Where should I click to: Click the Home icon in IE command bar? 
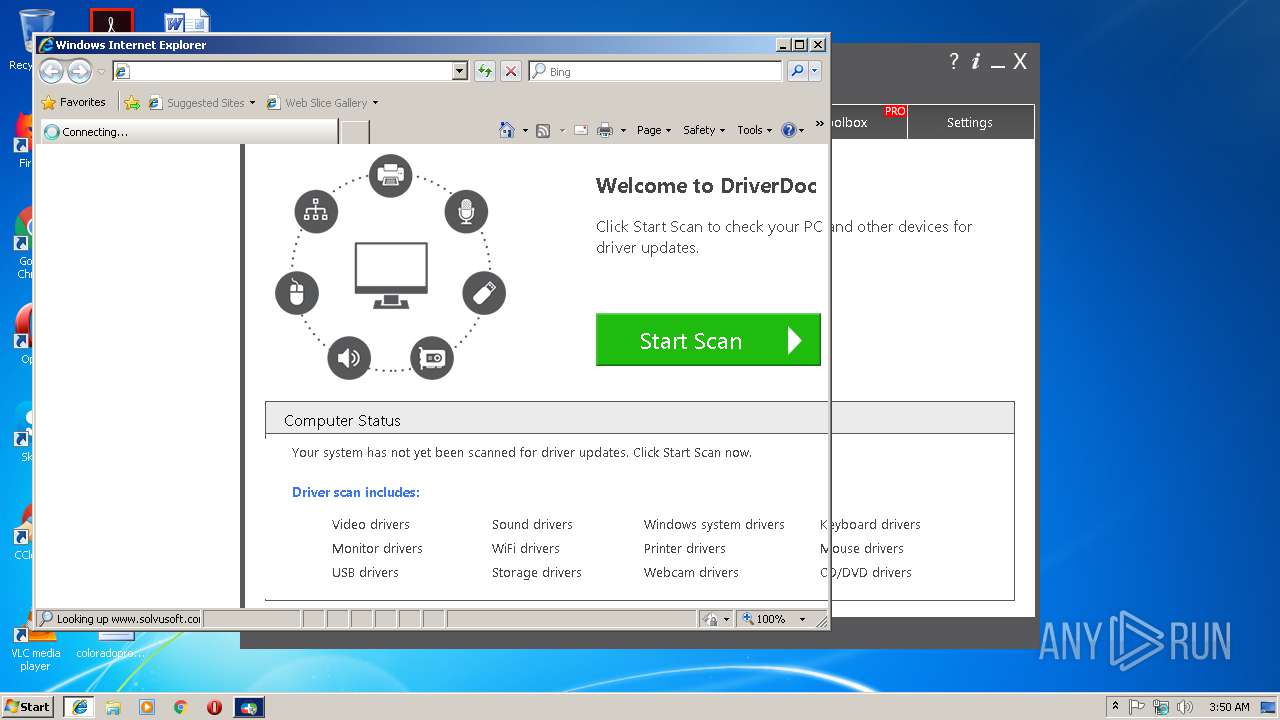[507, 130]
